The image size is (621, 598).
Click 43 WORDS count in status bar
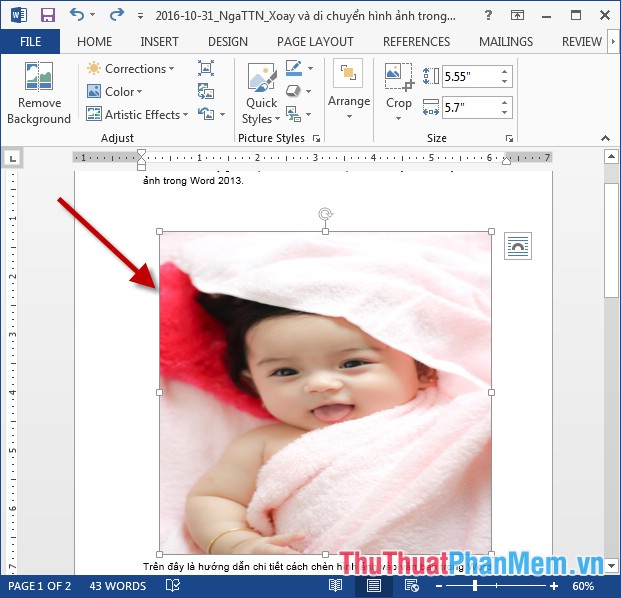click(118, 586)
